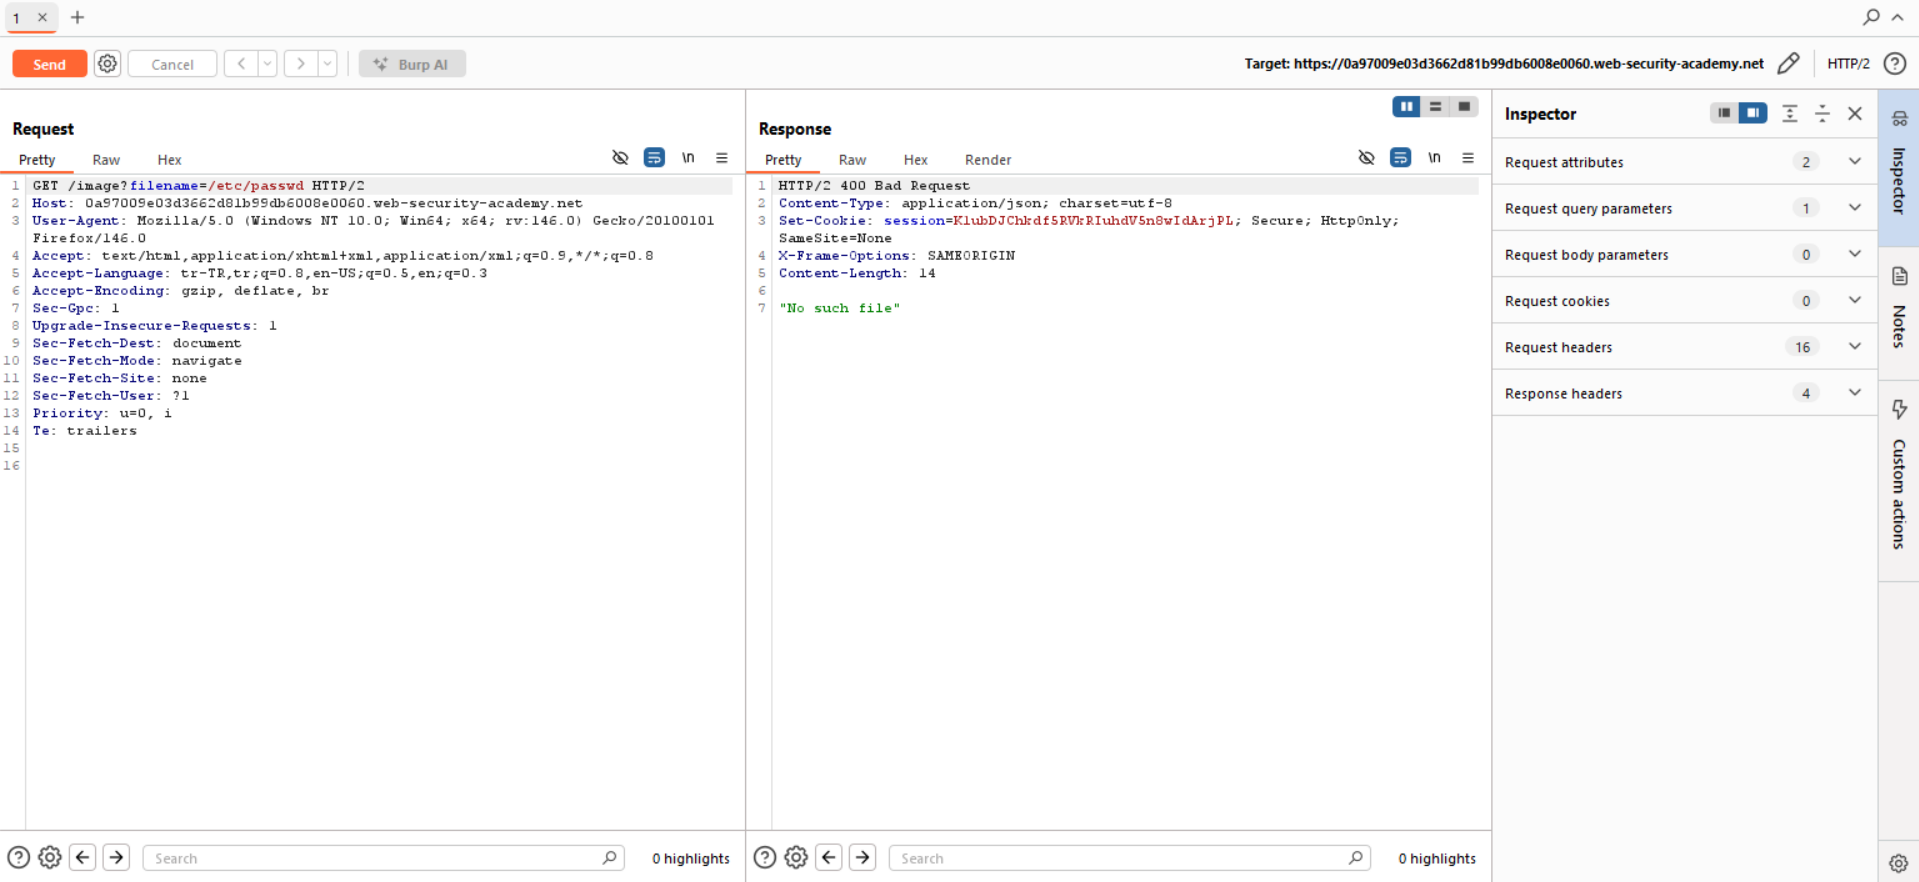This screenshot has height=882, width=1919.
Task: Click the Cancel button
Action: click(x=172, y=64)
